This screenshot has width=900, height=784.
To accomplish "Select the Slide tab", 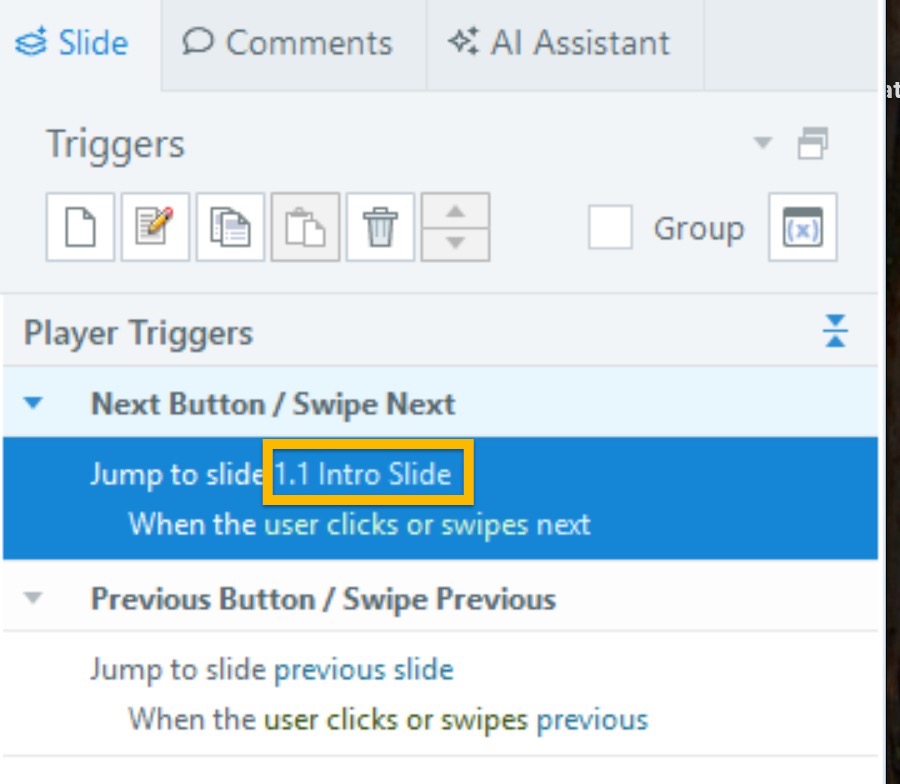I will pos(73,43).
